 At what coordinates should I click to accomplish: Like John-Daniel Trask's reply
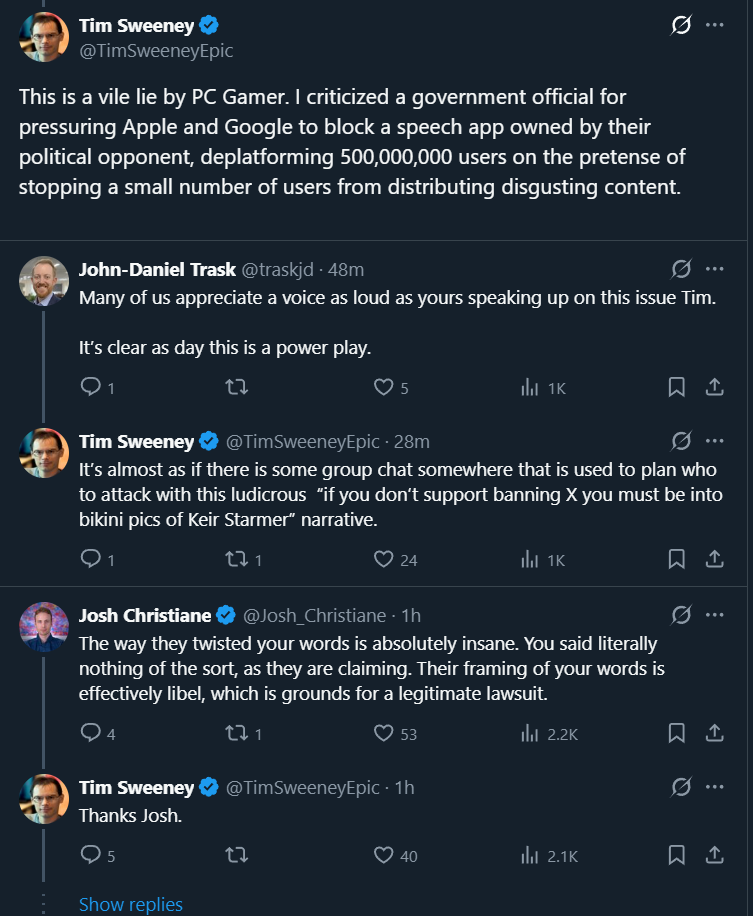tap(383, 387)
